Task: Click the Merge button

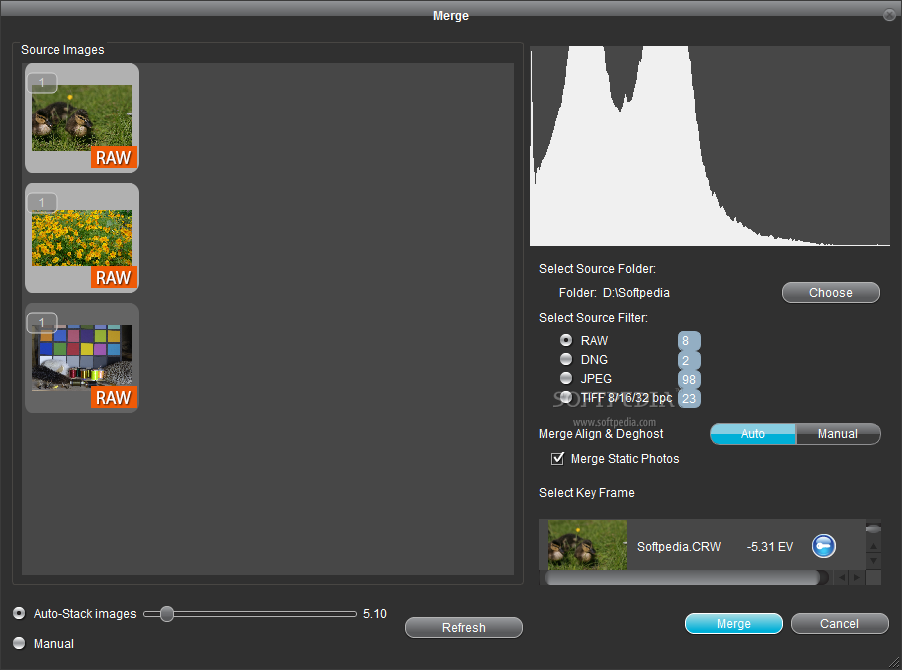Action: [733, 623]
